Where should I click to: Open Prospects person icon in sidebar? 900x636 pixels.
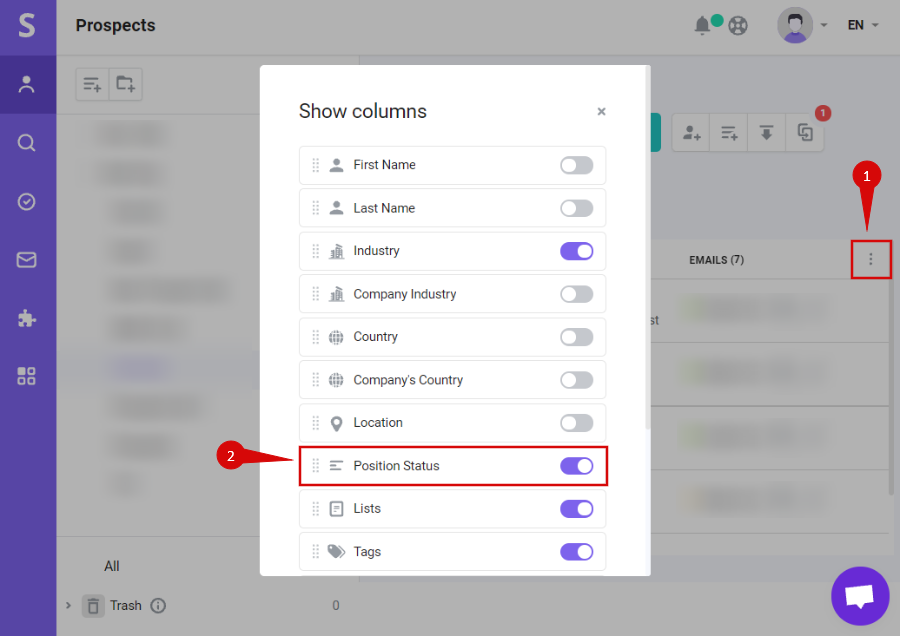click(x=26, y=84)
